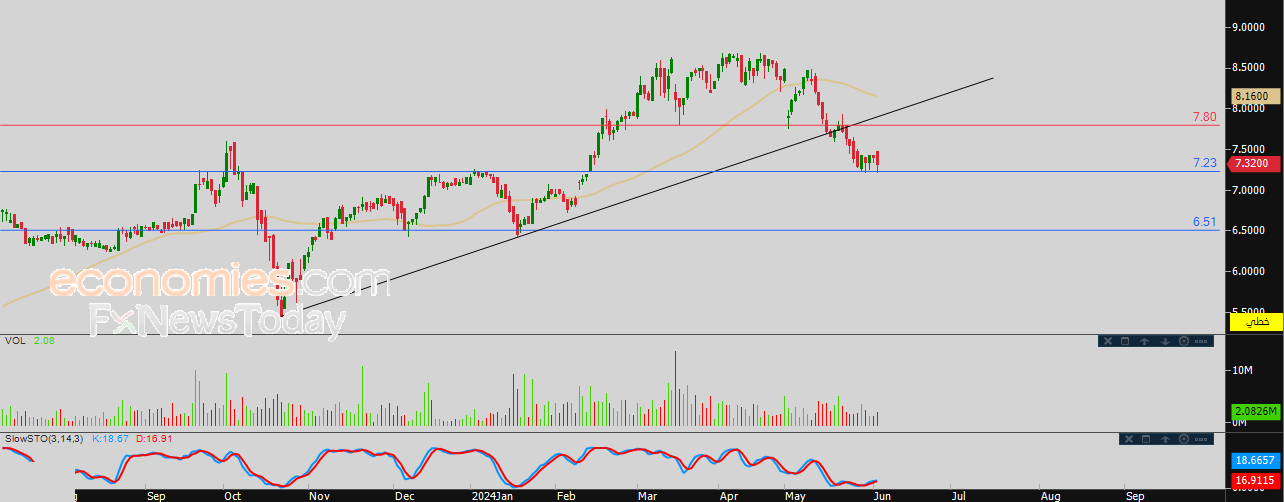Move the VOL panel up
1284x502 pixels.
(x=1144, y=341)
